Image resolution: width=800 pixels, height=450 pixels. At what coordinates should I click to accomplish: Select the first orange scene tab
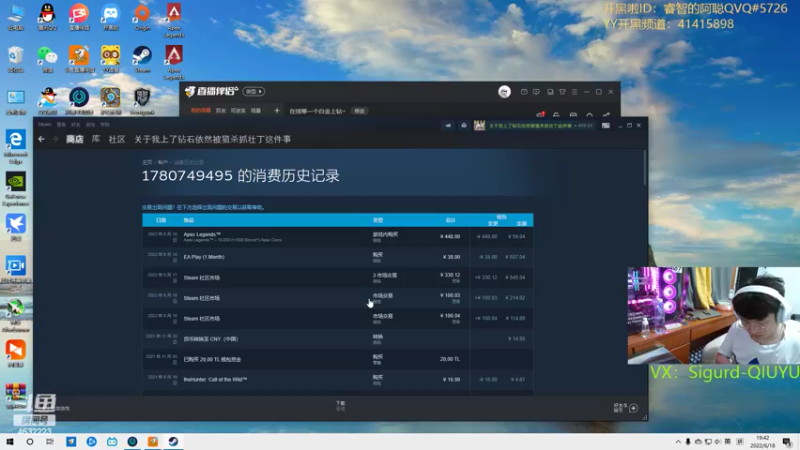coord(201,111)
